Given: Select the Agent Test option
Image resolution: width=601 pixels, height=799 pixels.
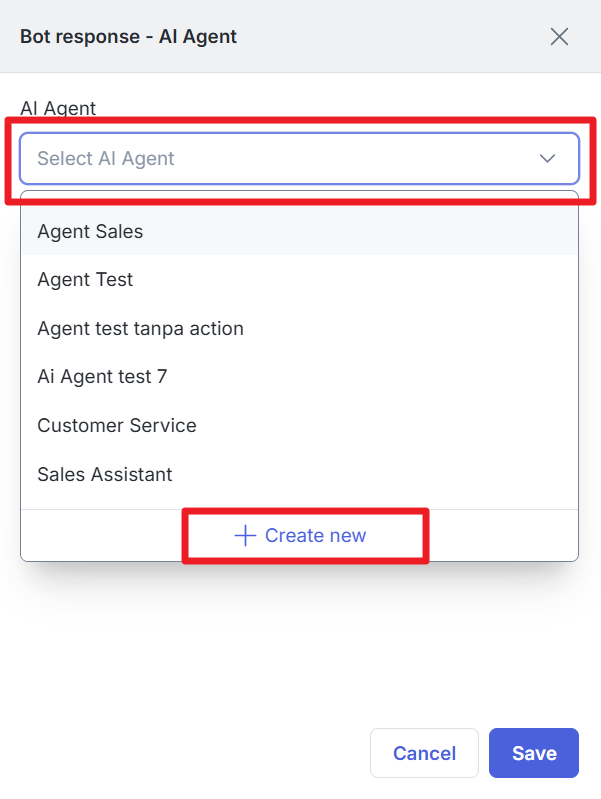Looking at the screenshot, I should [x=85, y=280].
